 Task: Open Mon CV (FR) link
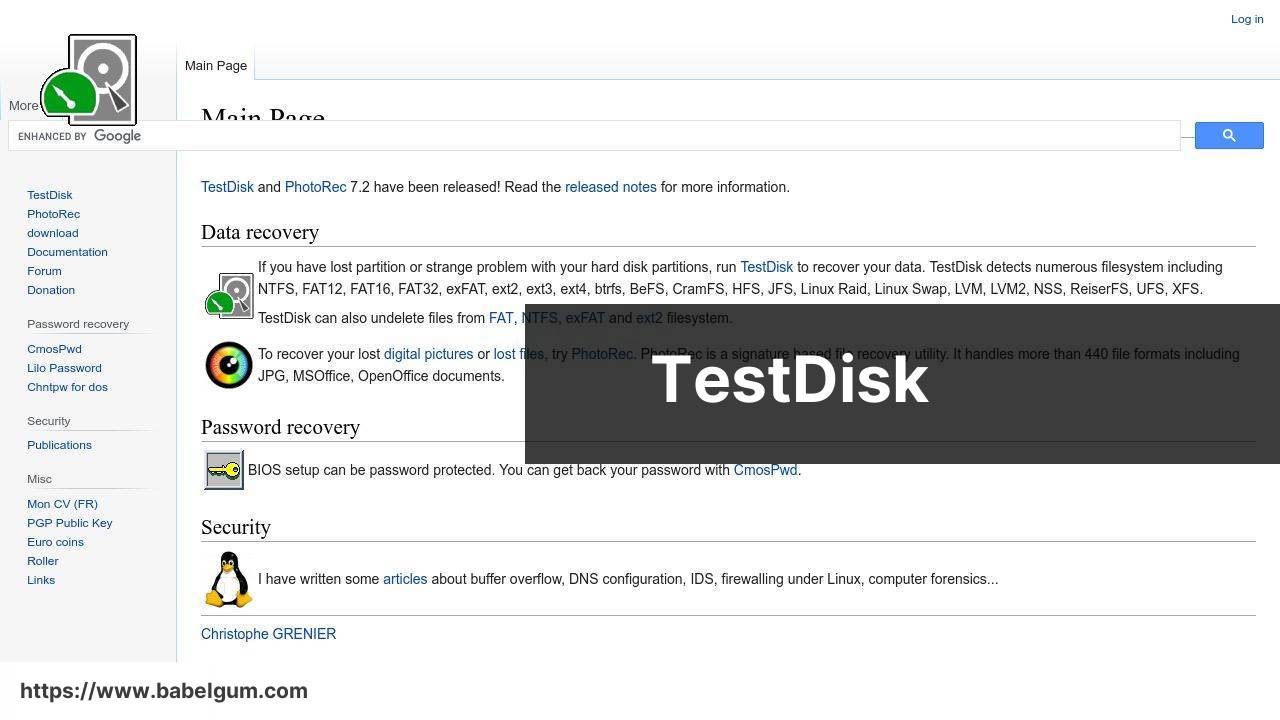click(x=62, y=504)
